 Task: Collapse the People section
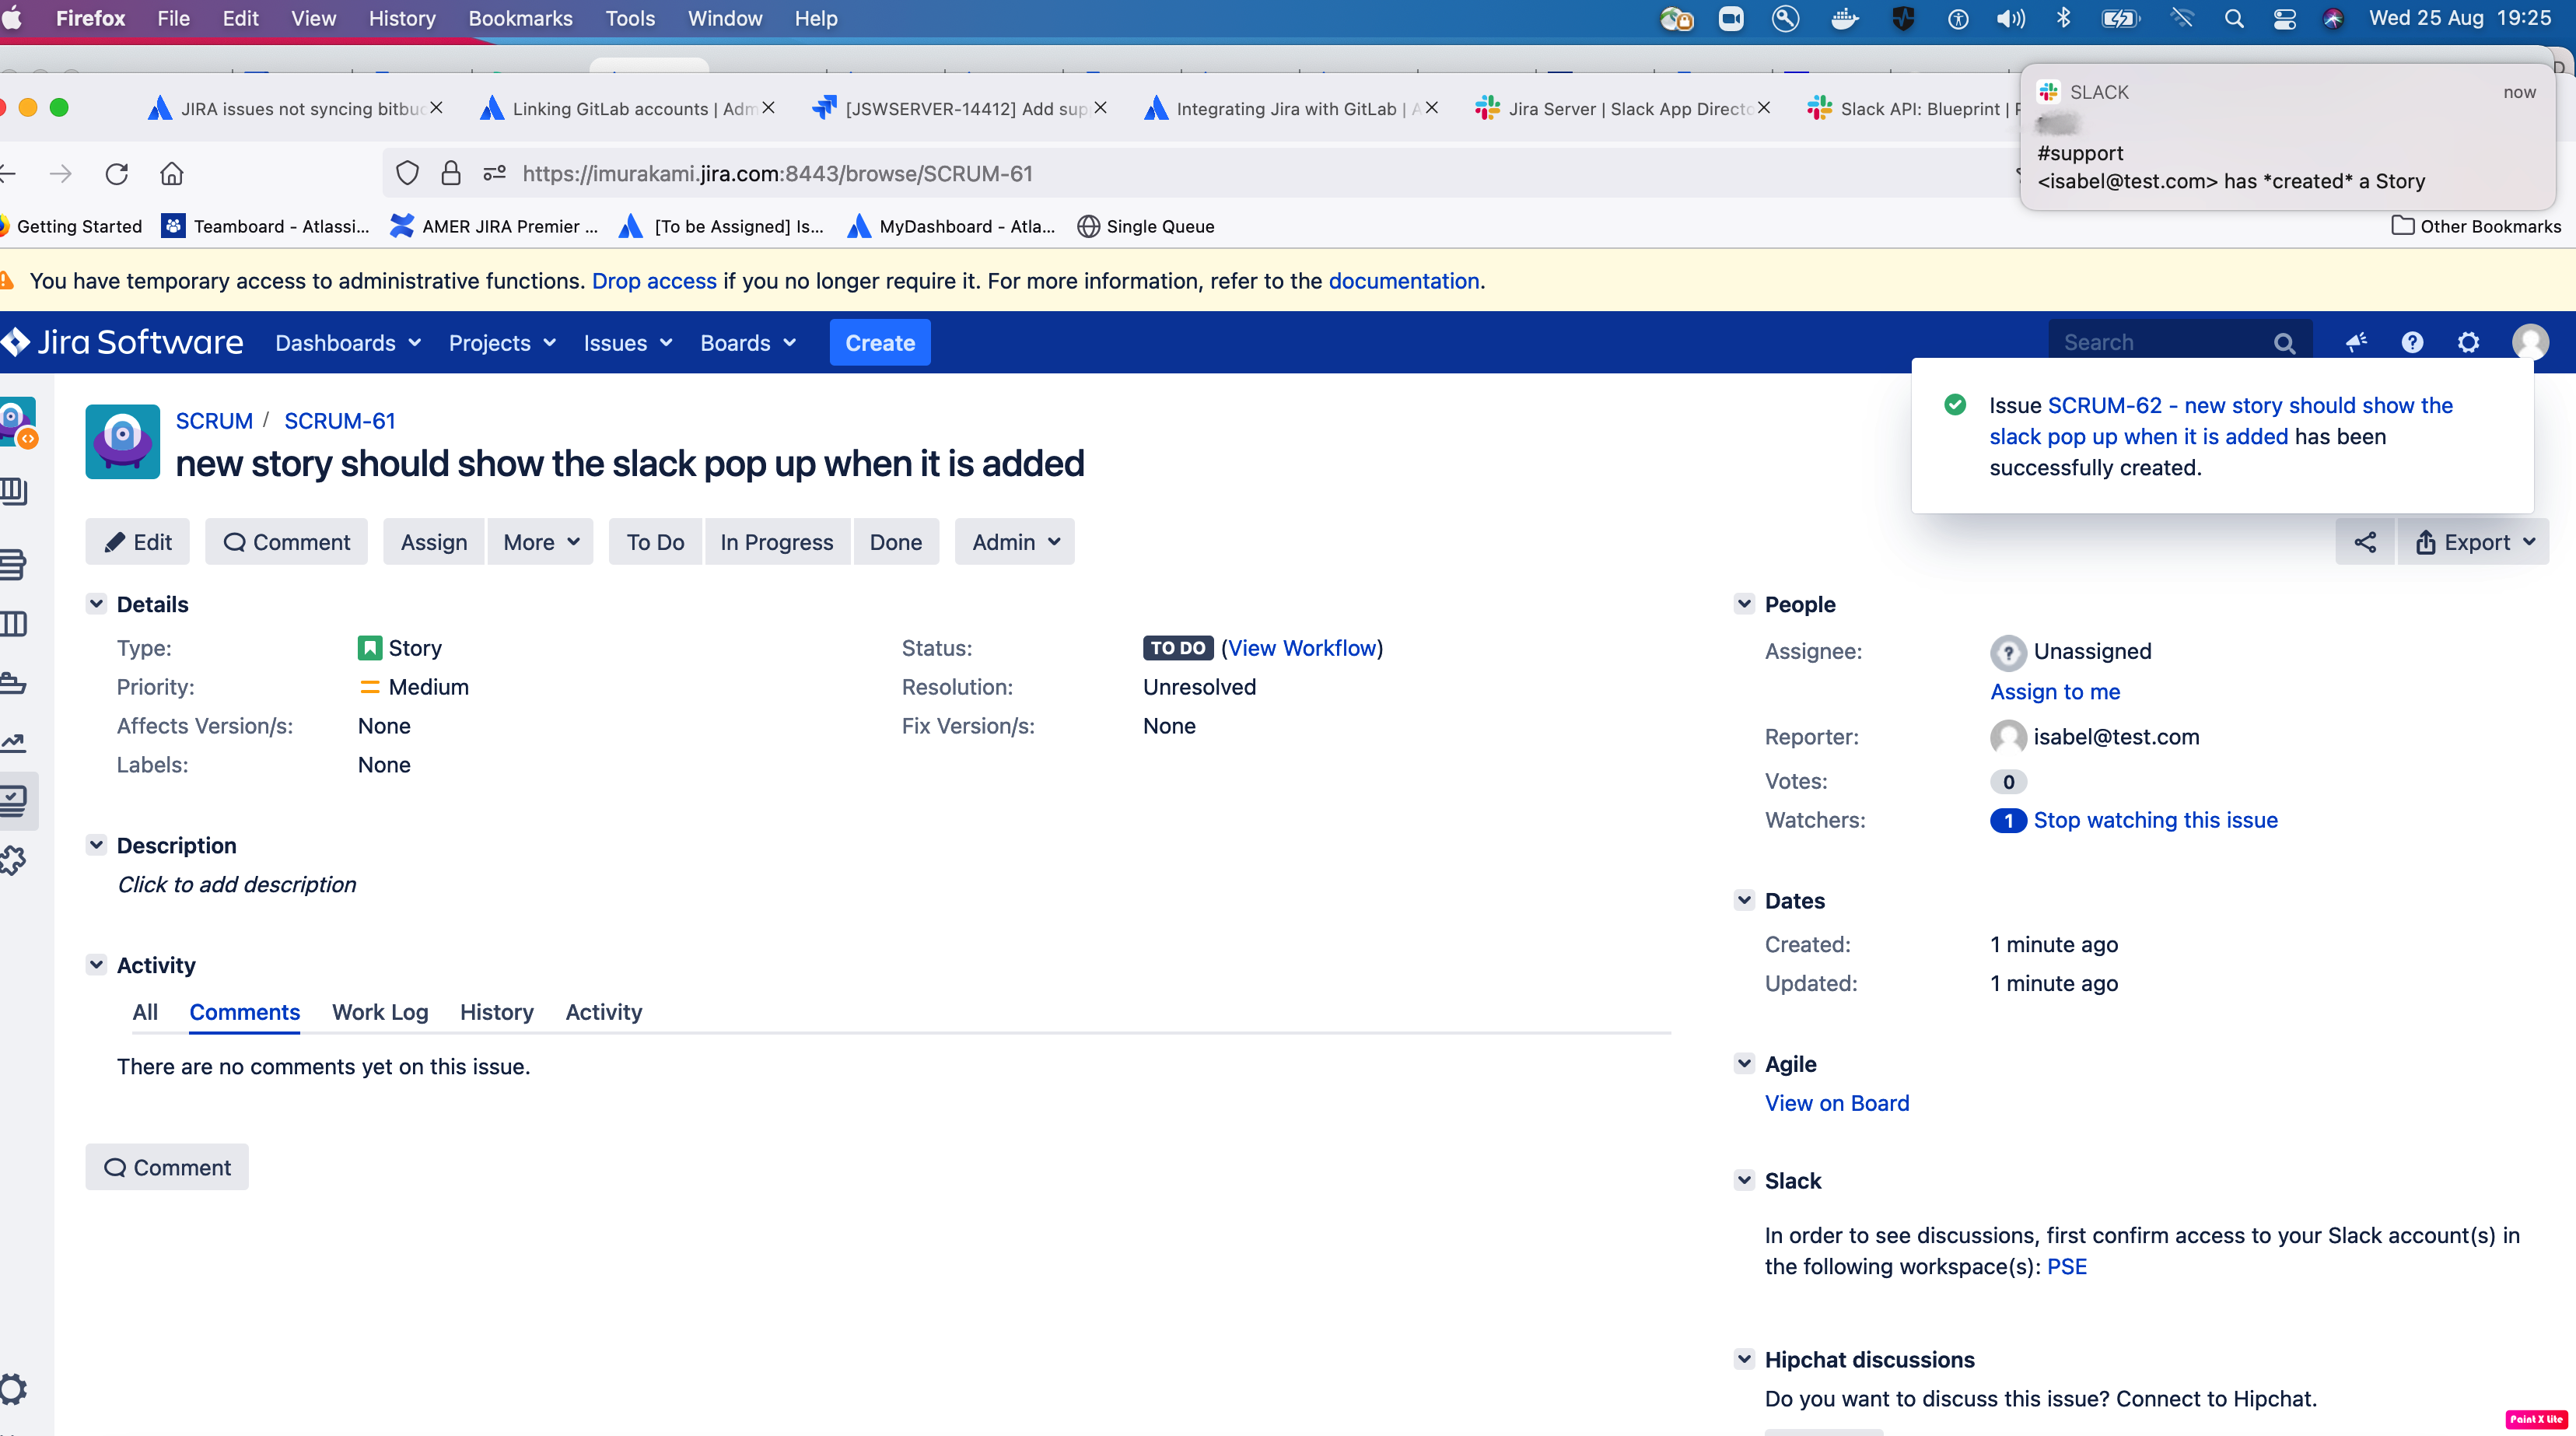click(1744, 604)
